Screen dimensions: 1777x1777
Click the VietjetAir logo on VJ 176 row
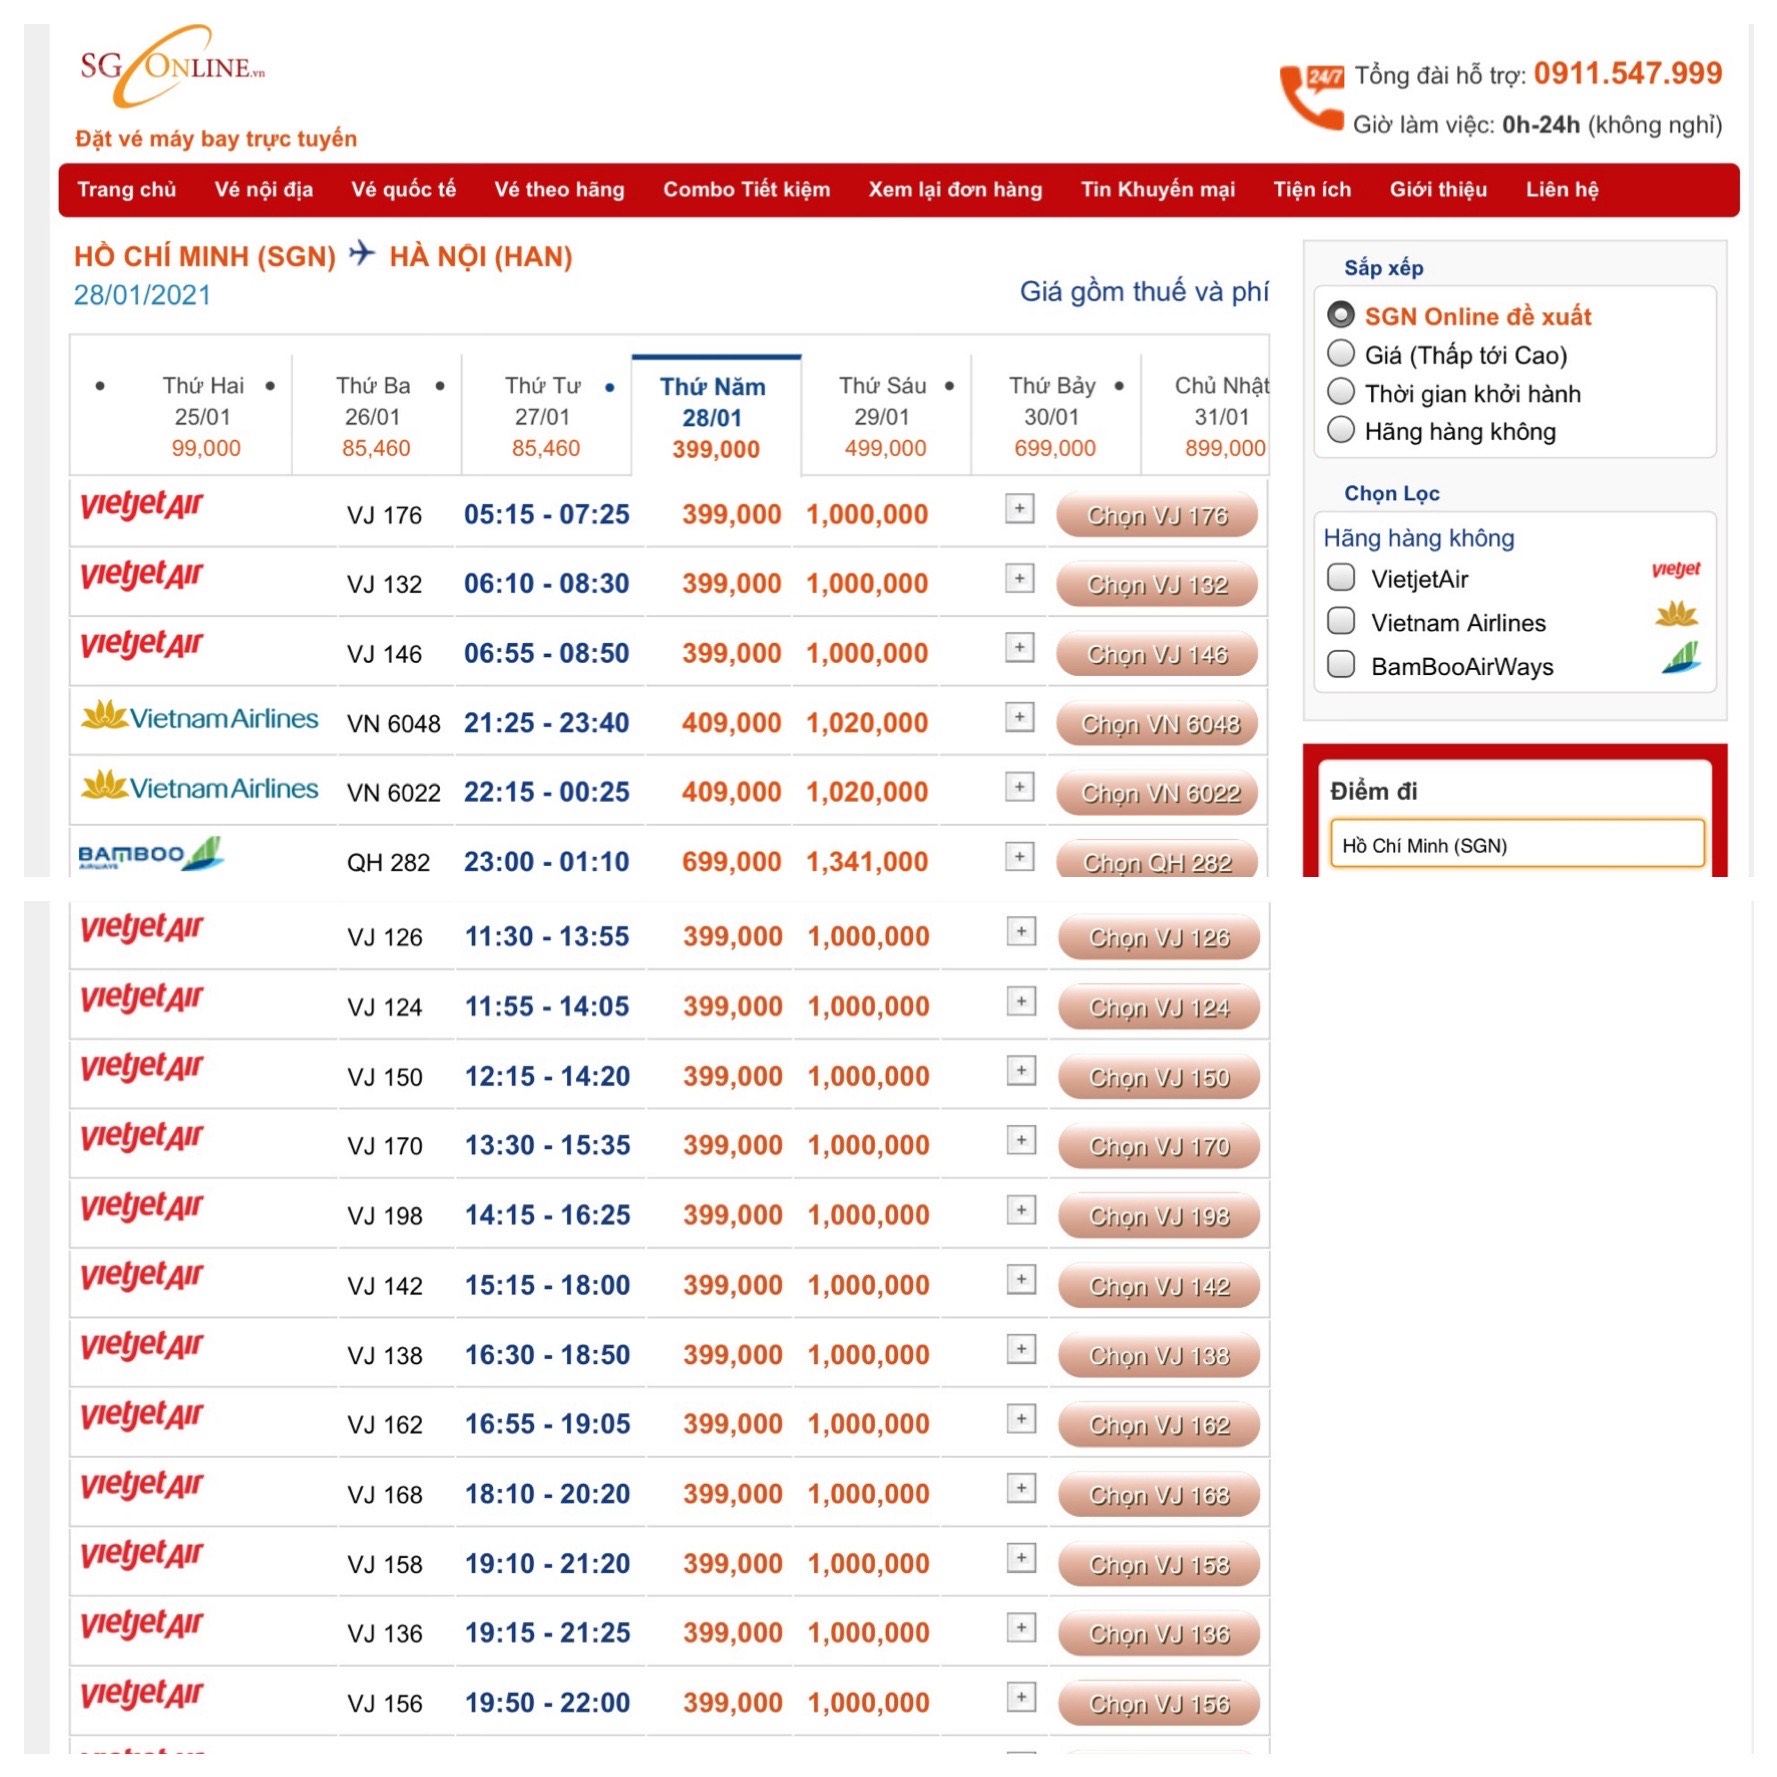[x=141, y=504]
